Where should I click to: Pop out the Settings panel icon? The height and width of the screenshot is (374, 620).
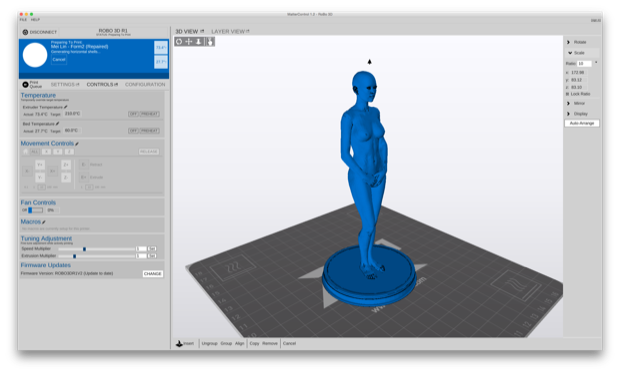[78, 85]
